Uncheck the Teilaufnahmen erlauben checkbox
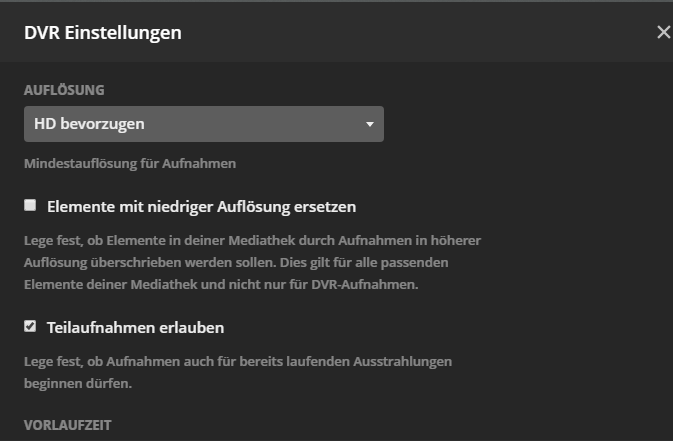 coord(30,326)
